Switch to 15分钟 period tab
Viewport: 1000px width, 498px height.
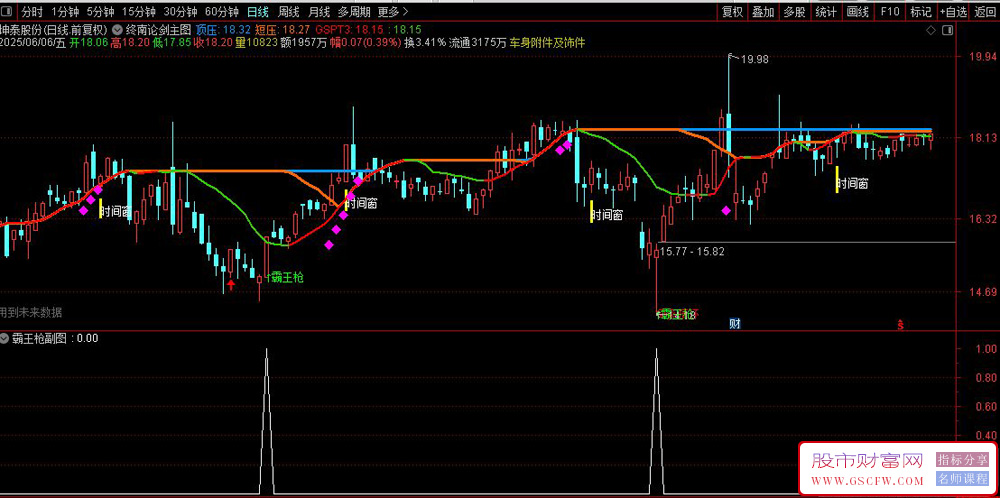tap(138, 11)
